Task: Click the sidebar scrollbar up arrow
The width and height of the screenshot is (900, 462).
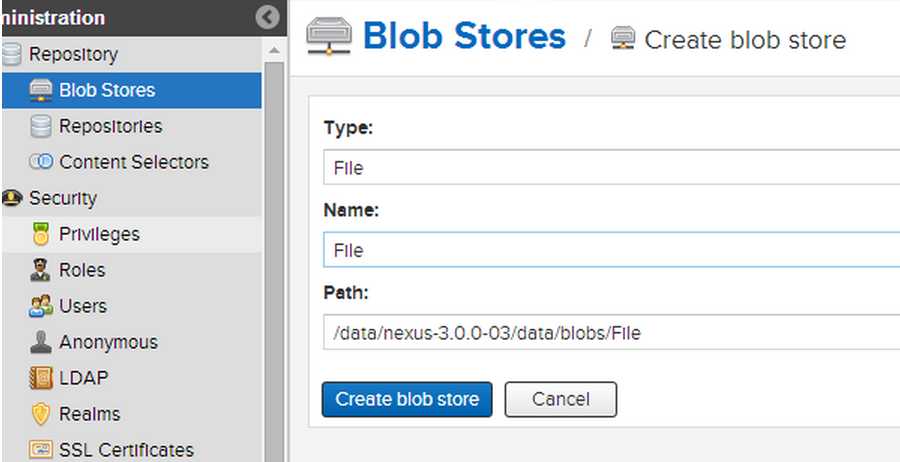Action: 274,51
